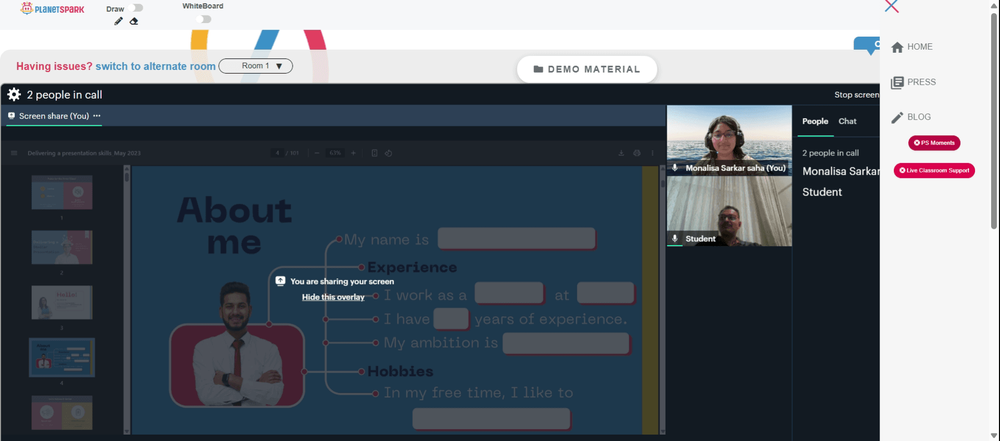The image size is (1000, 441).
Task: Click the blue chat bubble icon
Action: [867, 45]
